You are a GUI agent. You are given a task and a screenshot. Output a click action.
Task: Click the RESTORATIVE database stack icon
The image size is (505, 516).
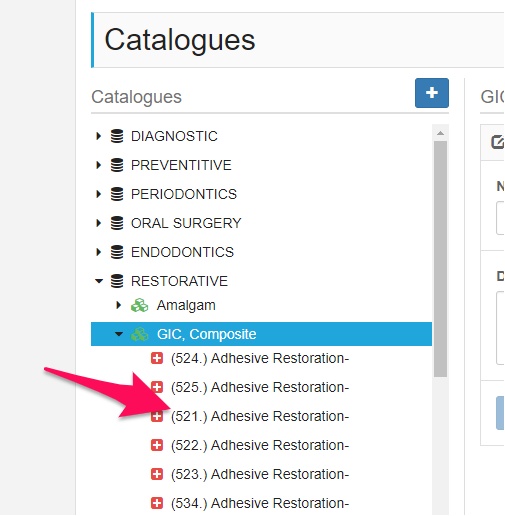click(x=117, y=281)
